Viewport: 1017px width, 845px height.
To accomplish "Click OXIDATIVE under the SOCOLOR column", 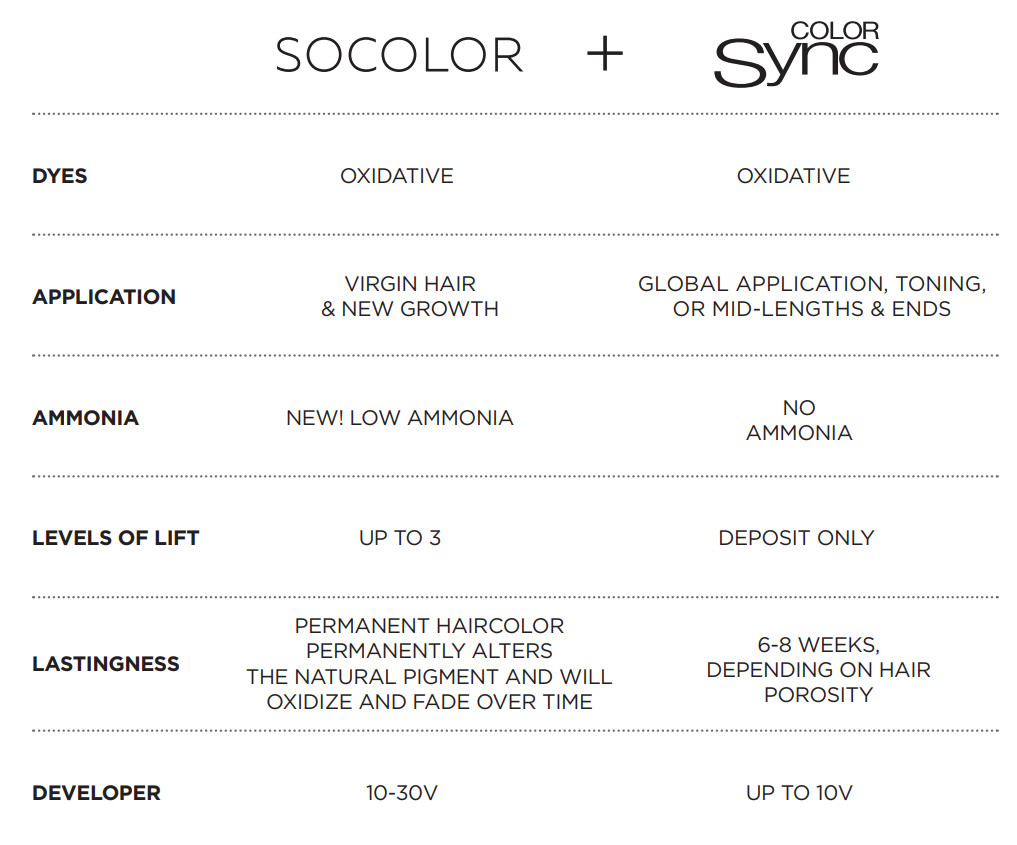I will click(x=397, y=176).
